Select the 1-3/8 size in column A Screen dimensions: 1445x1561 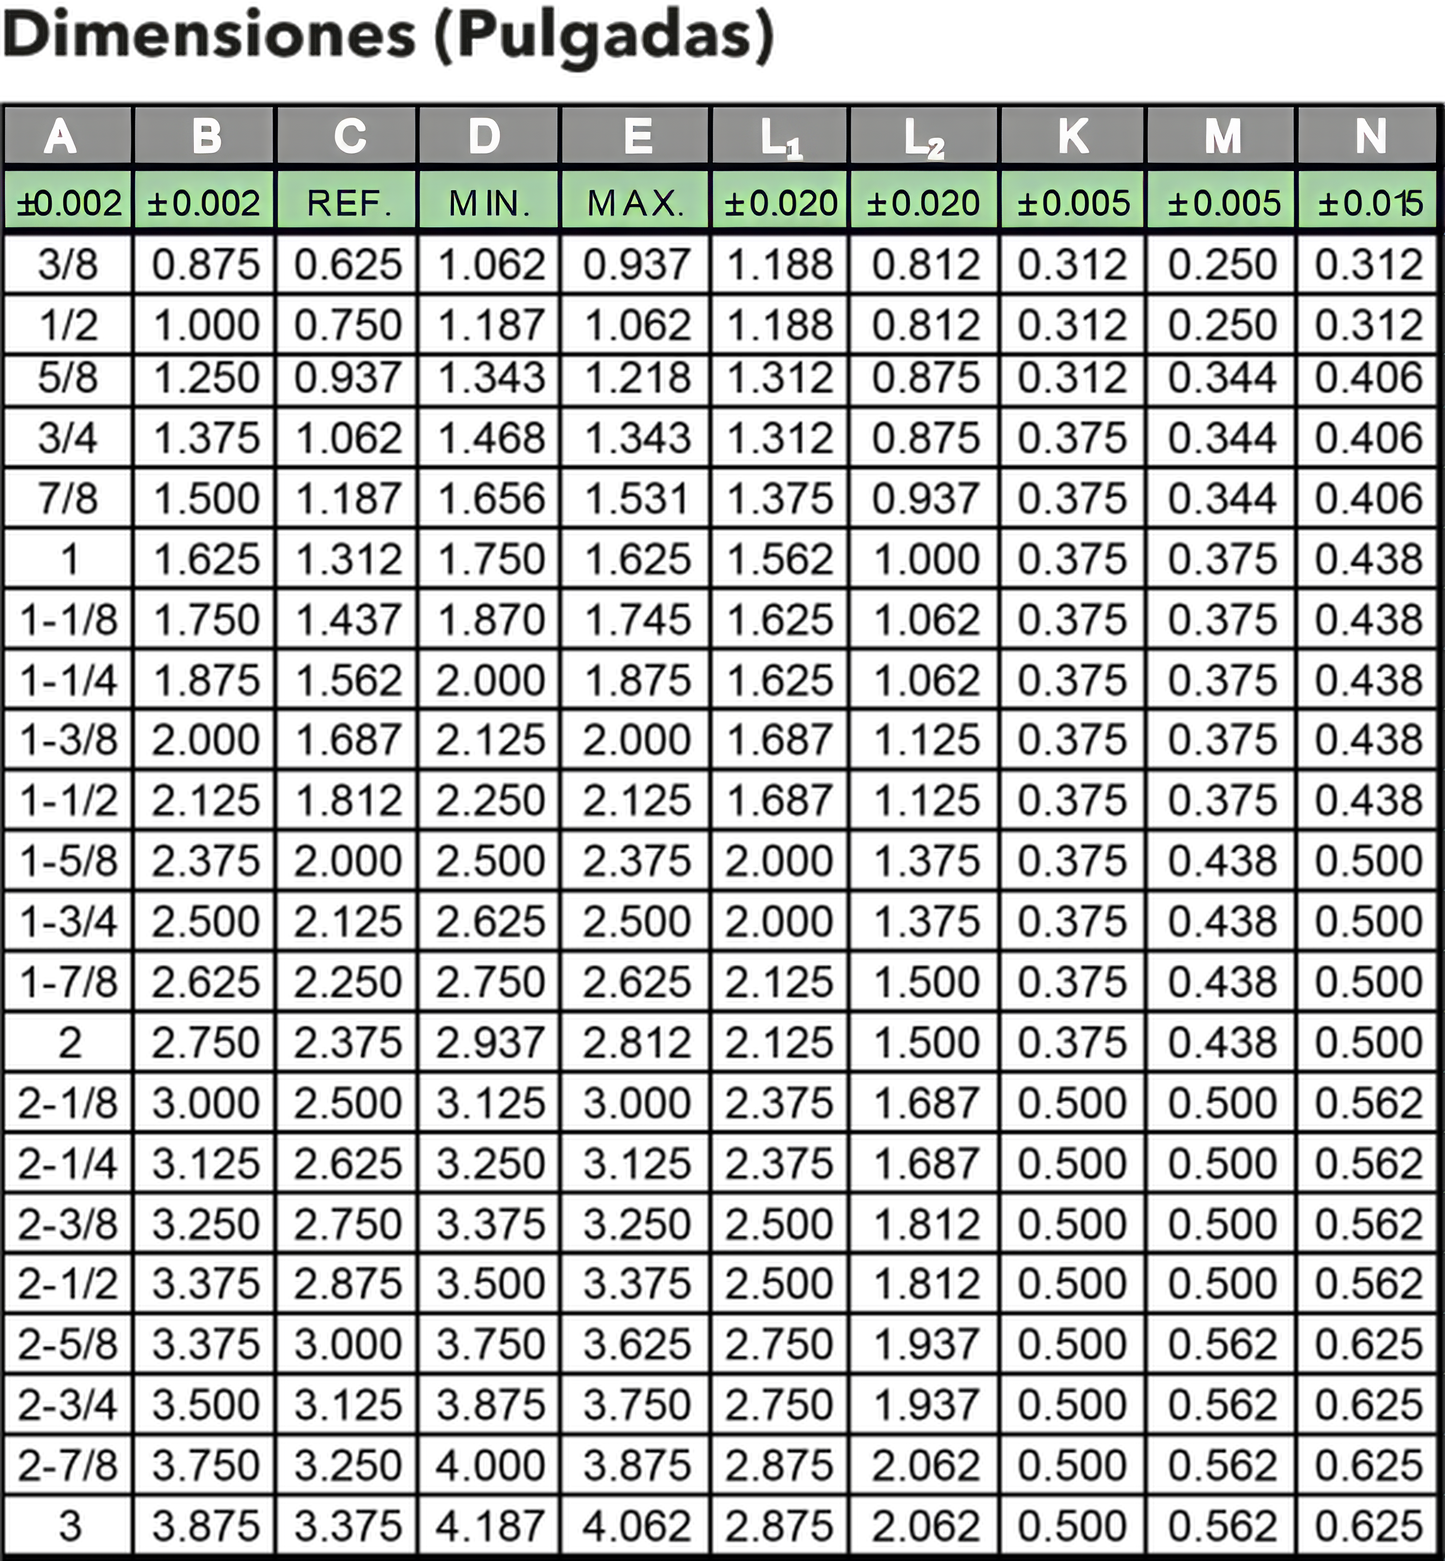coord(68,740)
